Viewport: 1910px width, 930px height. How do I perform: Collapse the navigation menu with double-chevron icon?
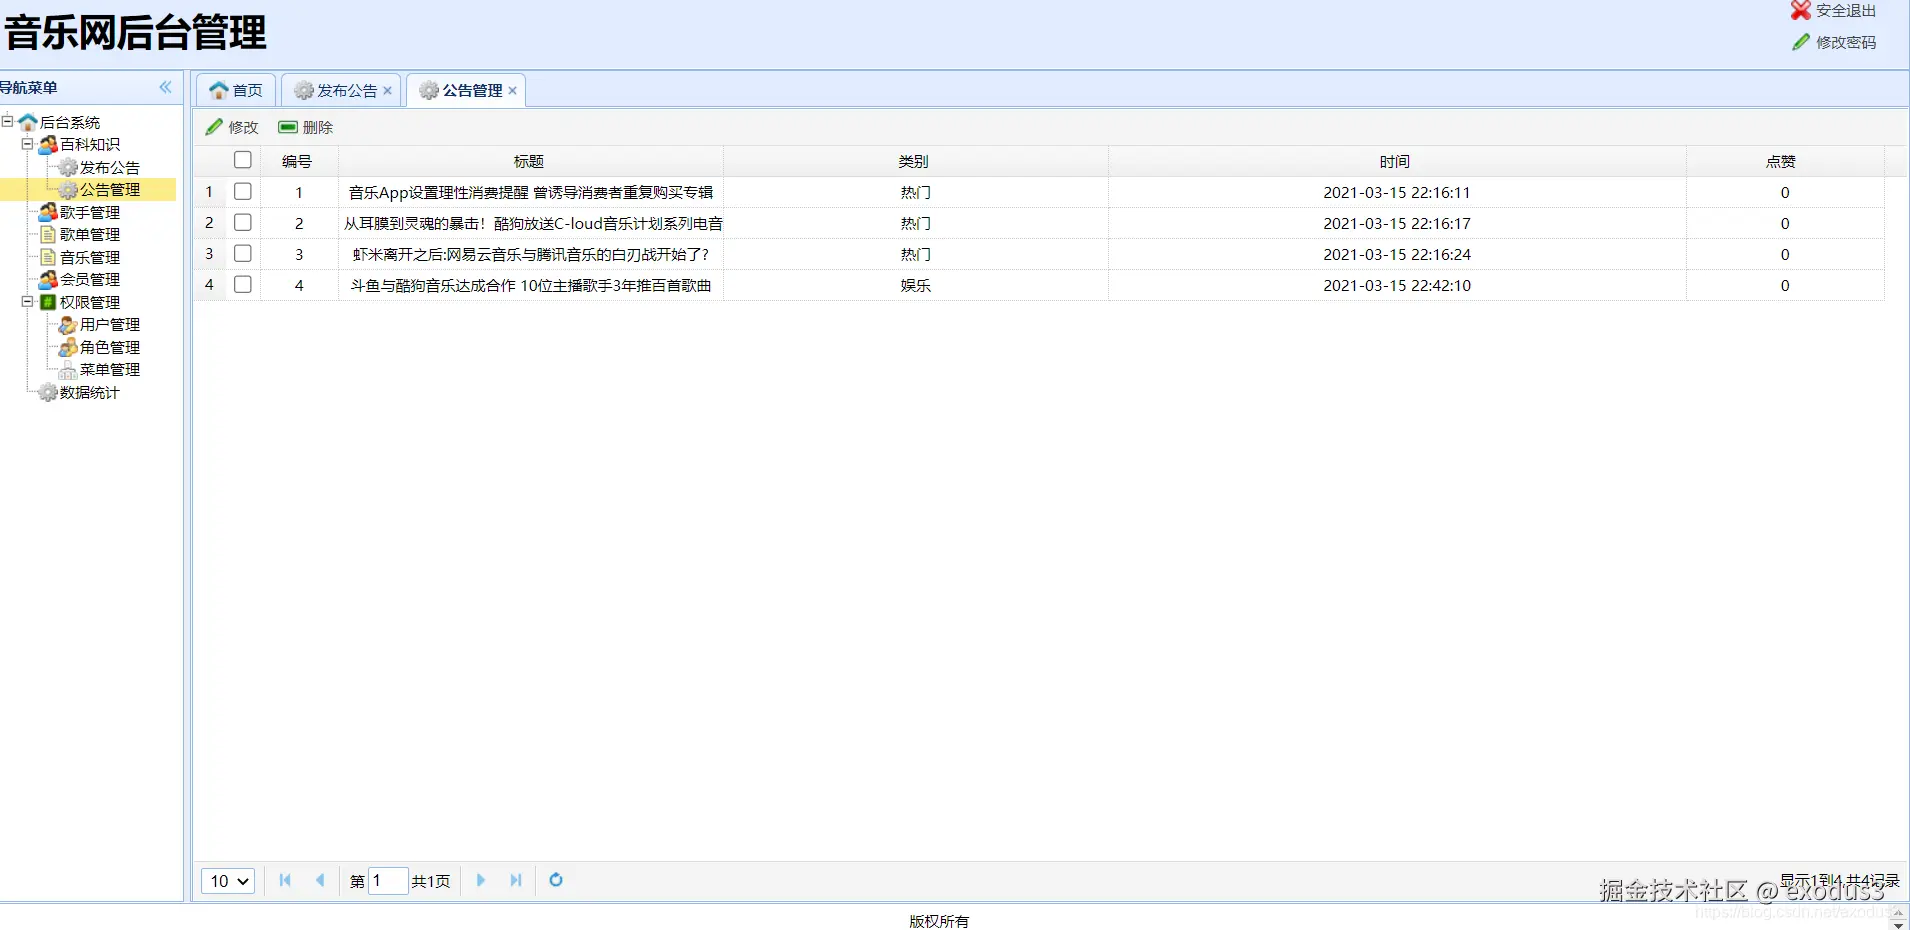166,87
